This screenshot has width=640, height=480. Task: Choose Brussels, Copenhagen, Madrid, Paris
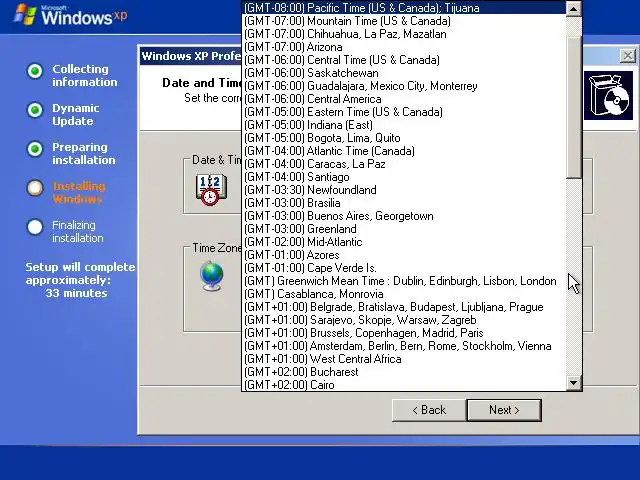point(404,333)
